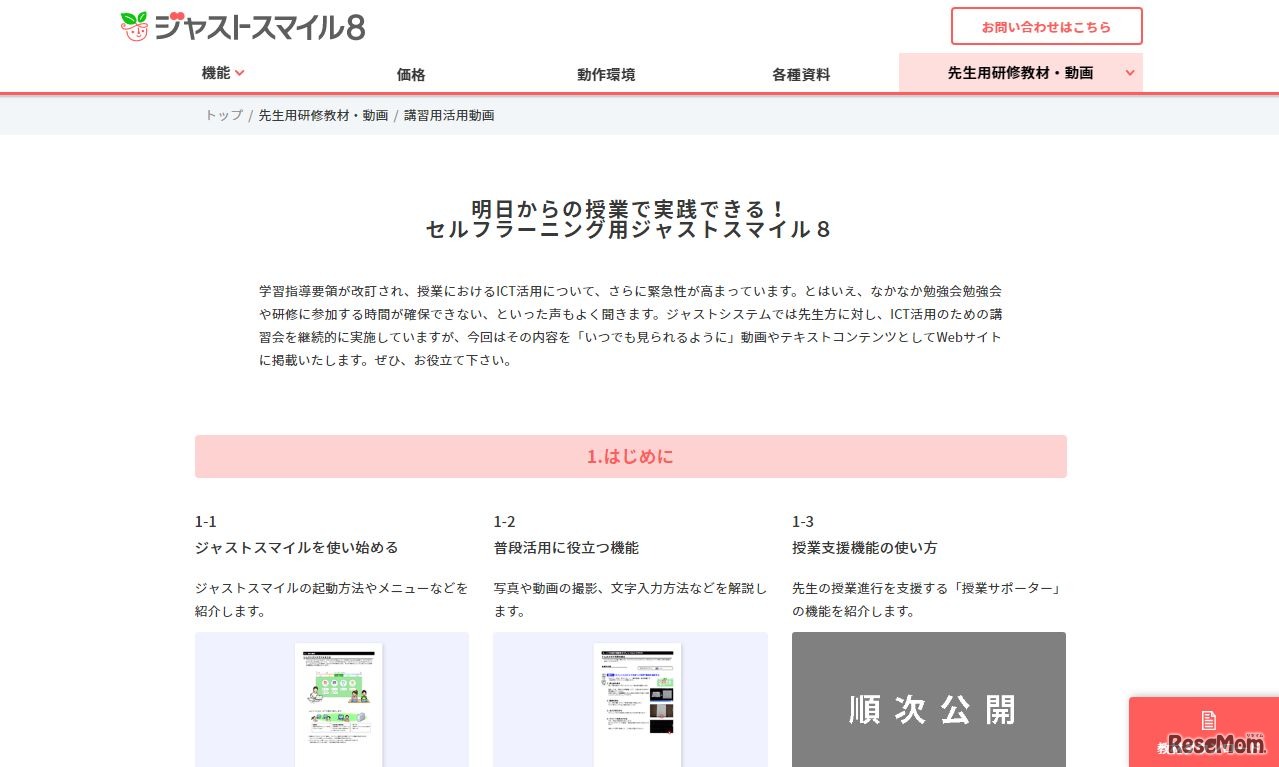The height and width of the screenshot is (767, 1279).
Task: Open the 1-1 ジャストスマイルを使い始める thumbnail
Action: (332, 700)
